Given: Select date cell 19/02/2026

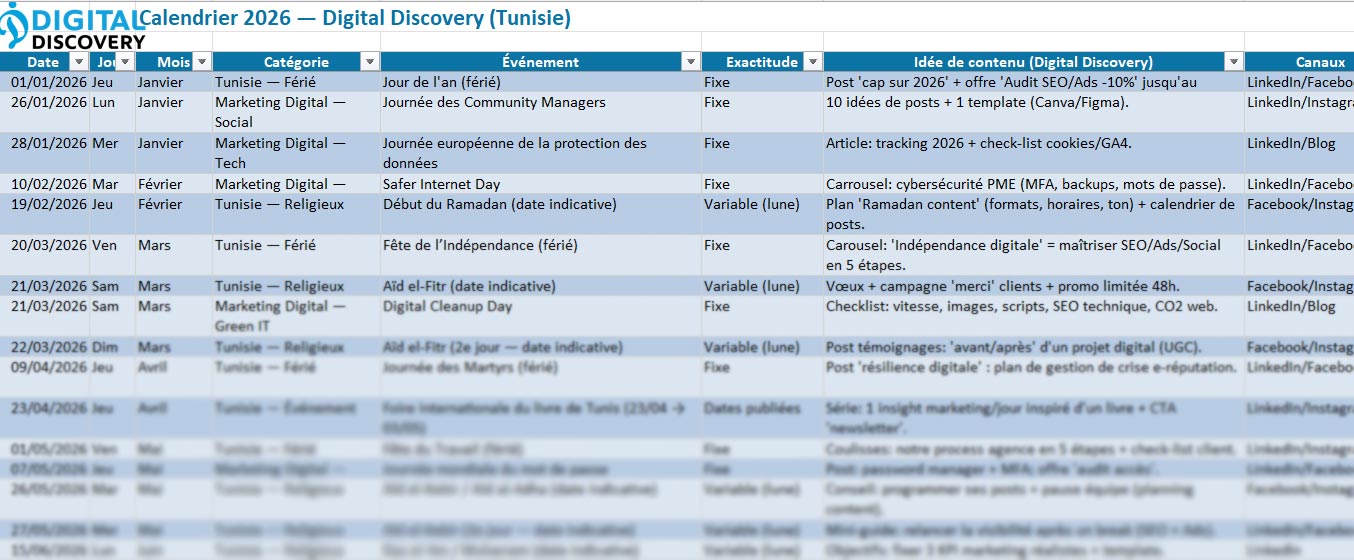Looking at the screenshot, I should (46, 214).
